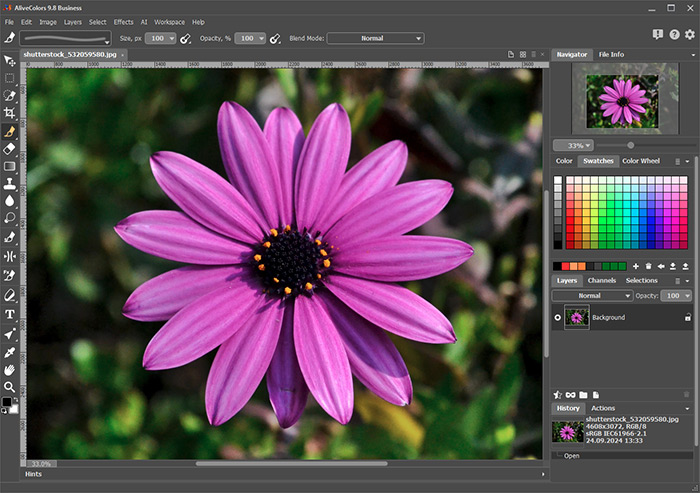Switch to the Actions tab

603,408
